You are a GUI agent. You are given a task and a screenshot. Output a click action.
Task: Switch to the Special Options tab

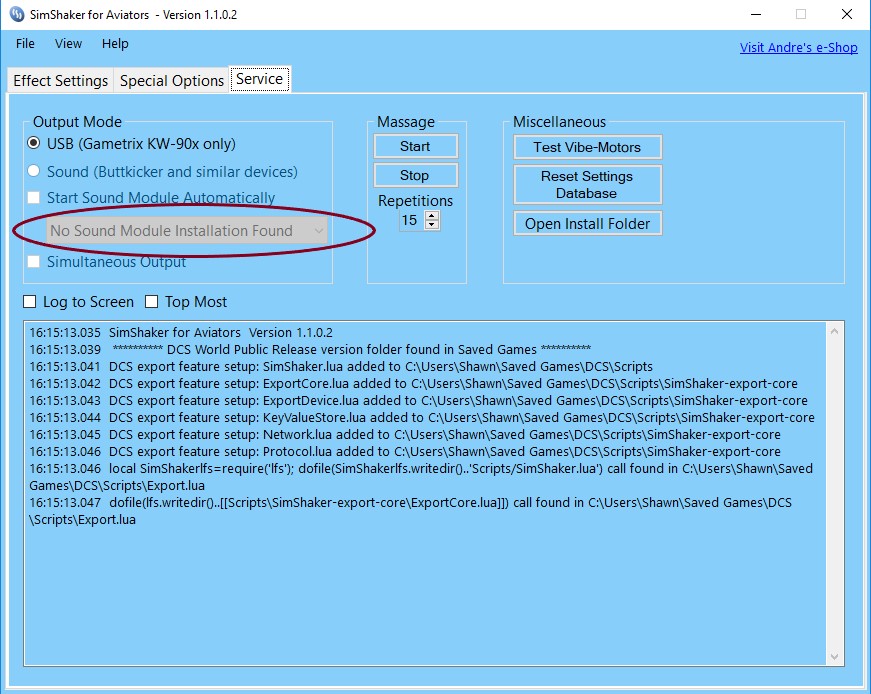(x=172, y=81)
